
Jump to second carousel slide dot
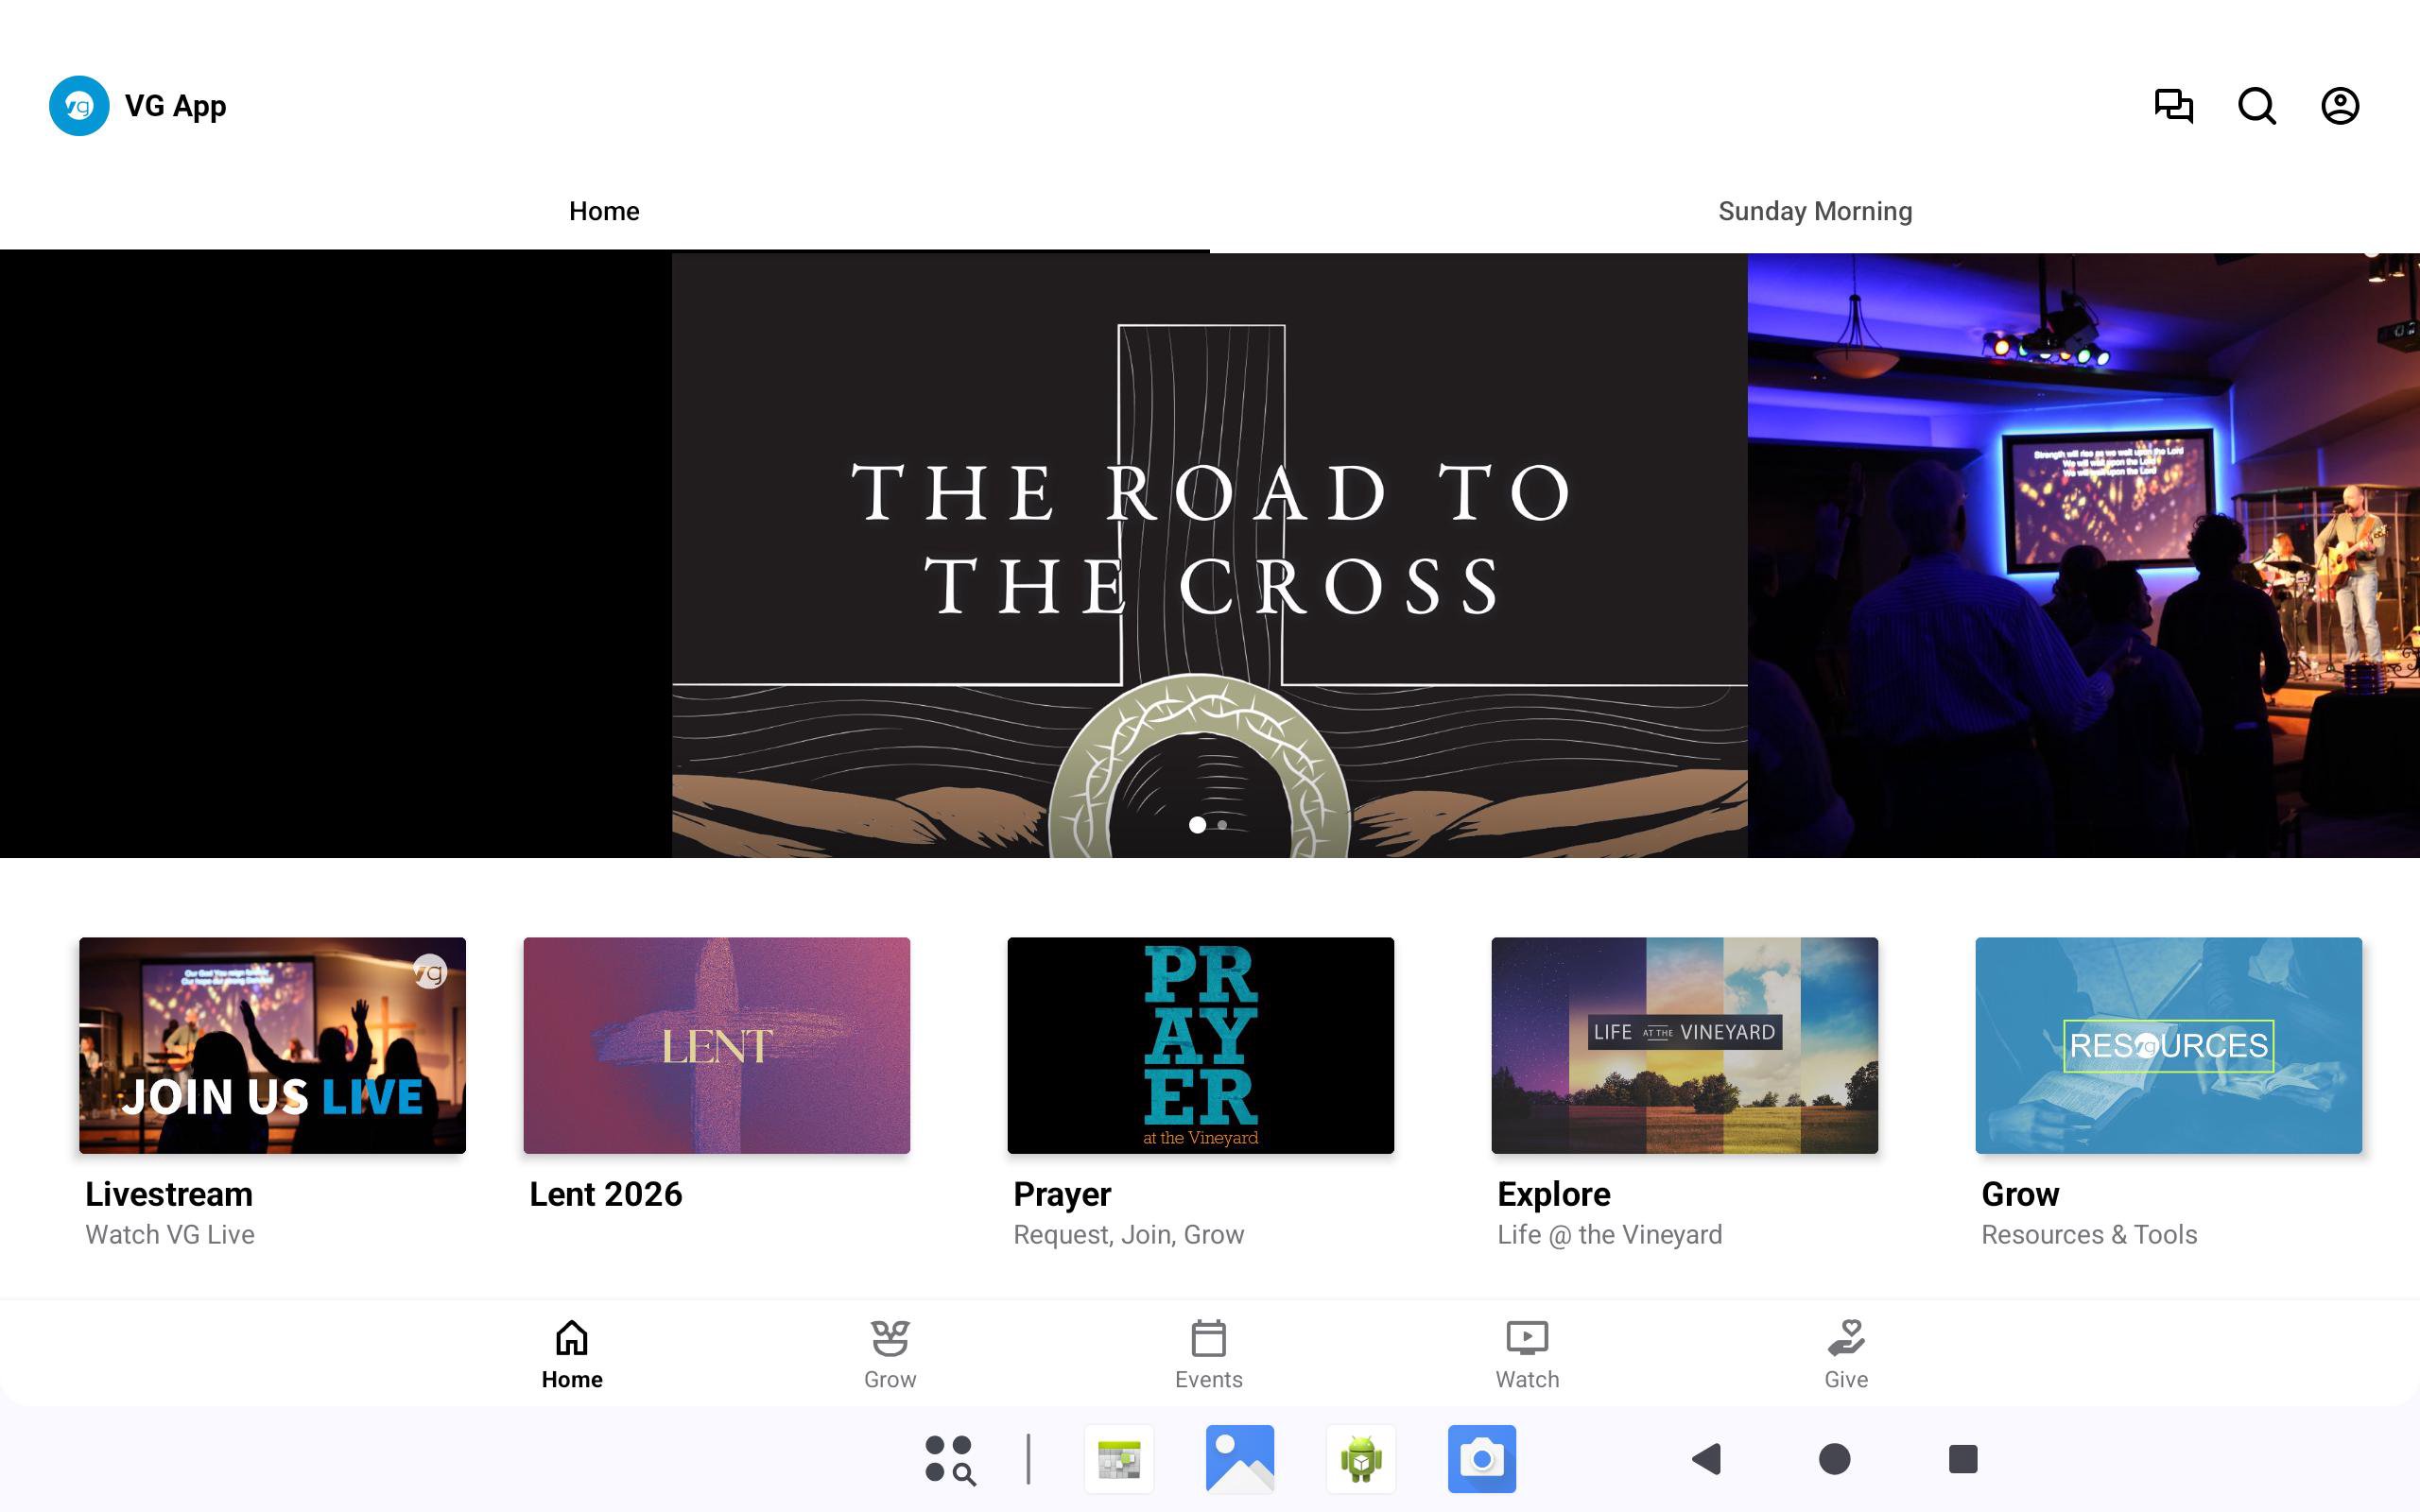pyautogui.click(x=1222, y=825)
